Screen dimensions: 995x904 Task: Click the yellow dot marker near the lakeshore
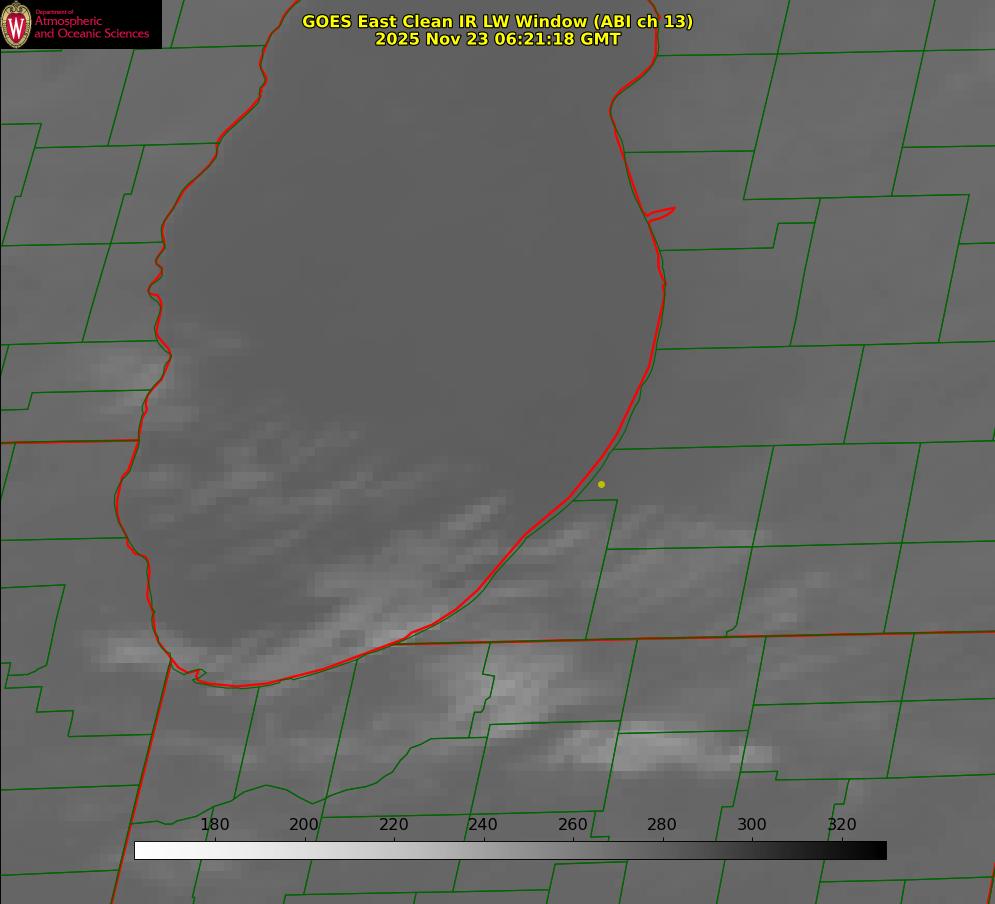pyautogui.click(x=601, y=484)
